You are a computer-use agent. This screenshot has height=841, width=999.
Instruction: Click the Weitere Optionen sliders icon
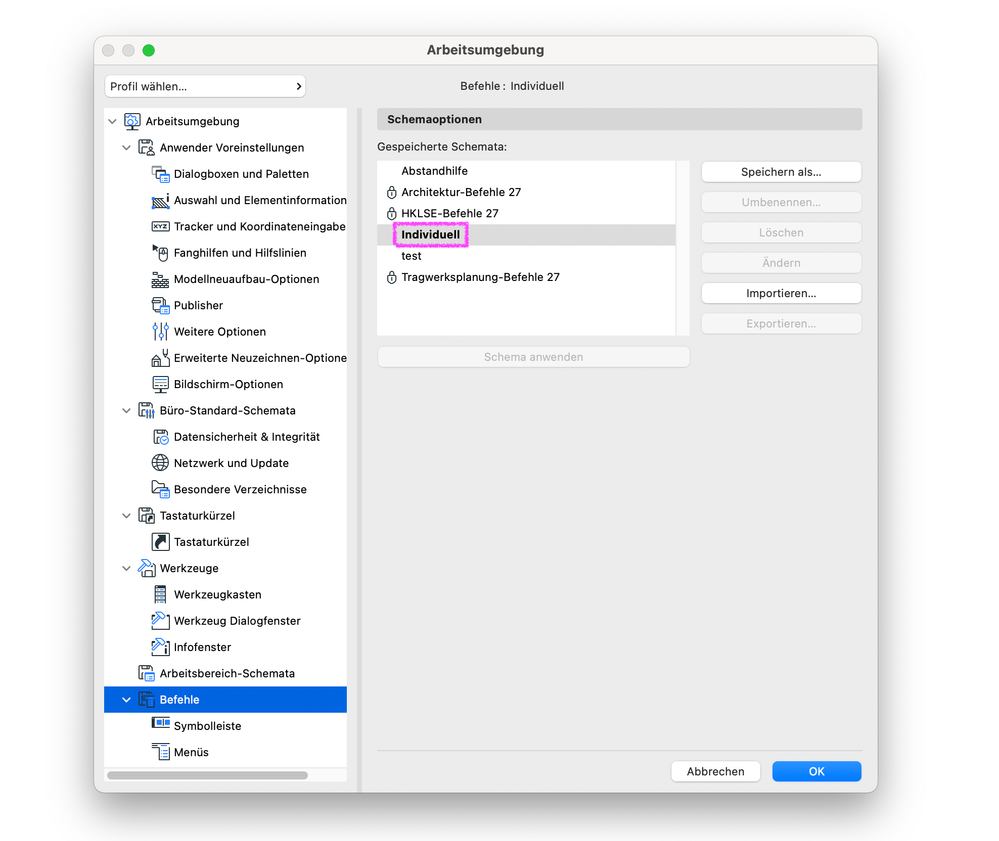(161, 332)
